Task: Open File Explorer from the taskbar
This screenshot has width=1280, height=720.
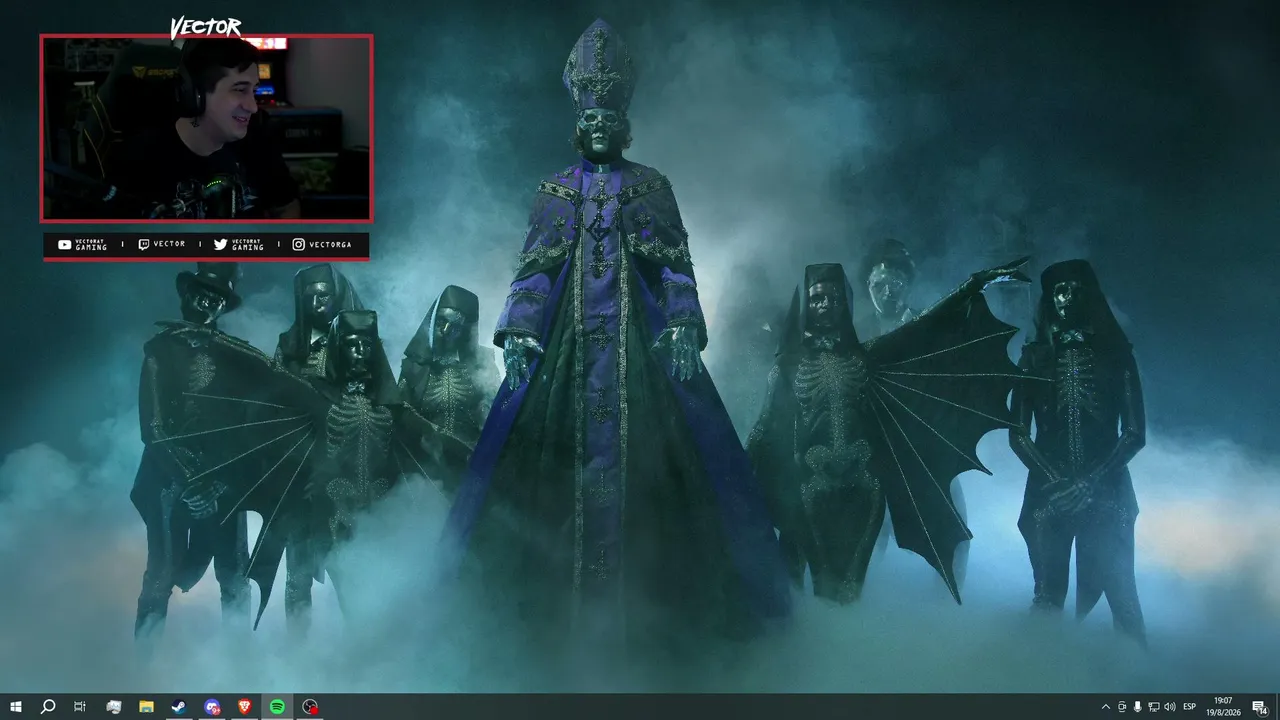Action: [146, 706]
